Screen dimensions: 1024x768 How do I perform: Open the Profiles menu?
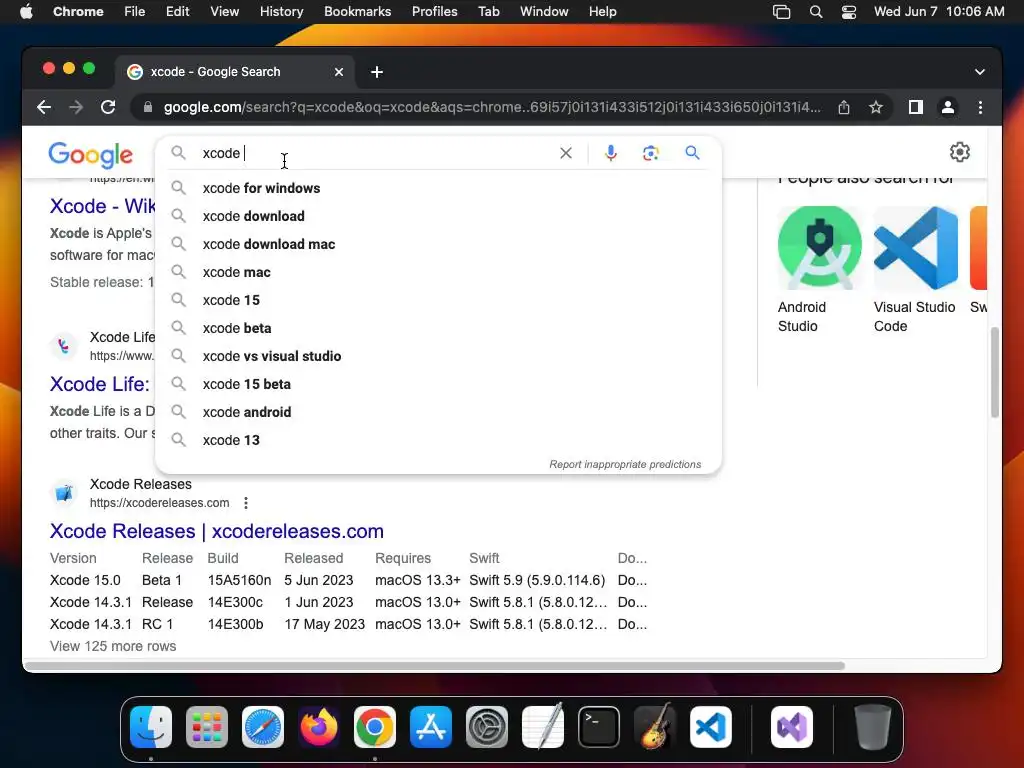point(434,12)
